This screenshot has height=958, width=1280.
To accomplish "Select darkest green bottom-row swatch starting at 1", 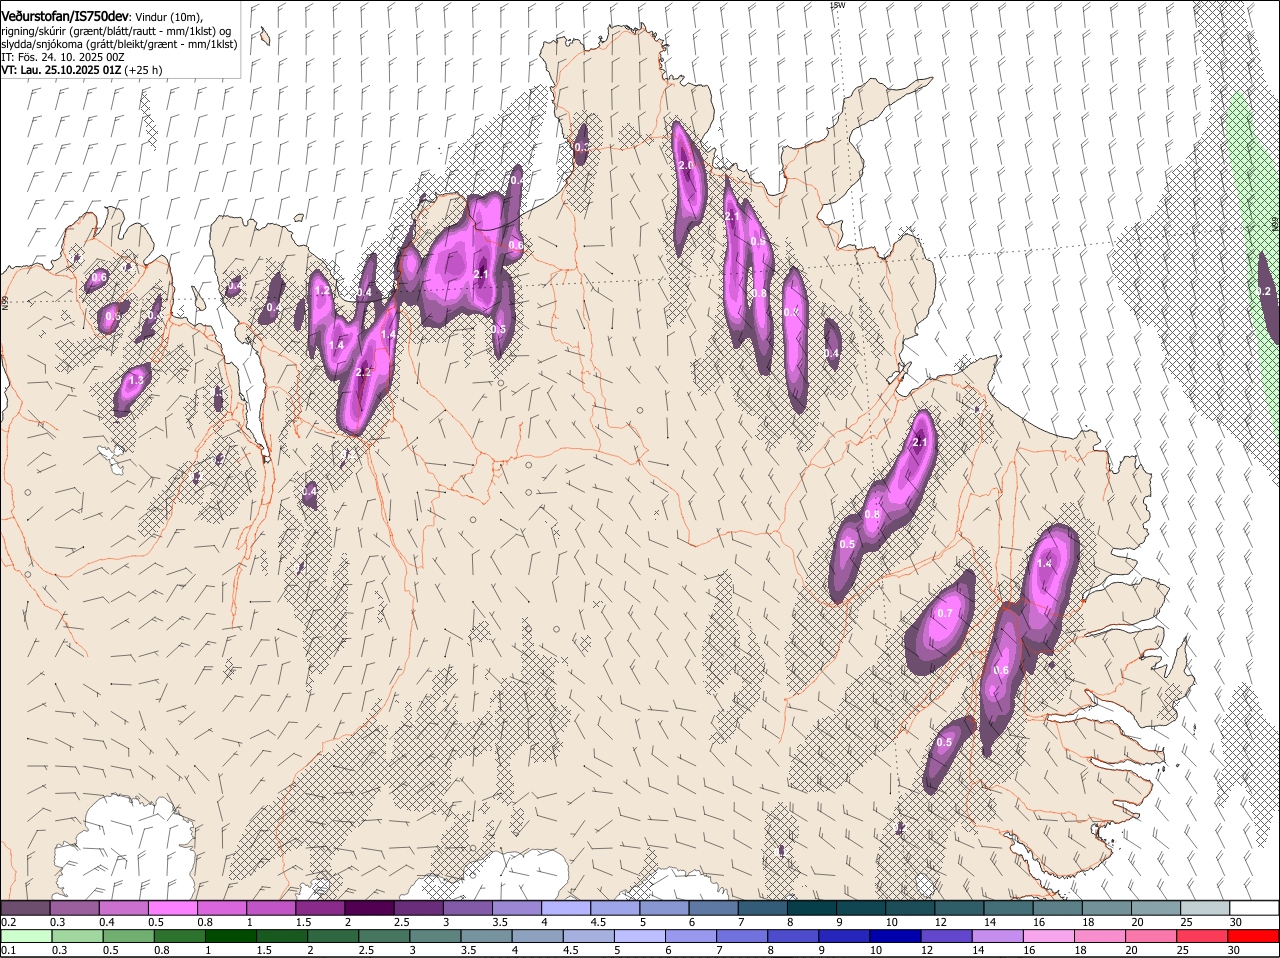I will (230, 936).
